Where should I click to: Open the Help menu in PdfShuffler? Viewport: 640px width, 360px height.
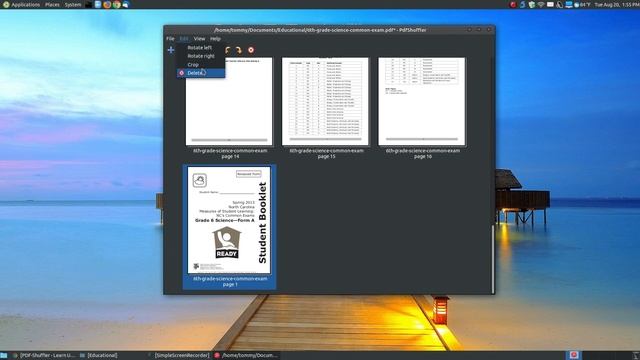coord(215,39)
